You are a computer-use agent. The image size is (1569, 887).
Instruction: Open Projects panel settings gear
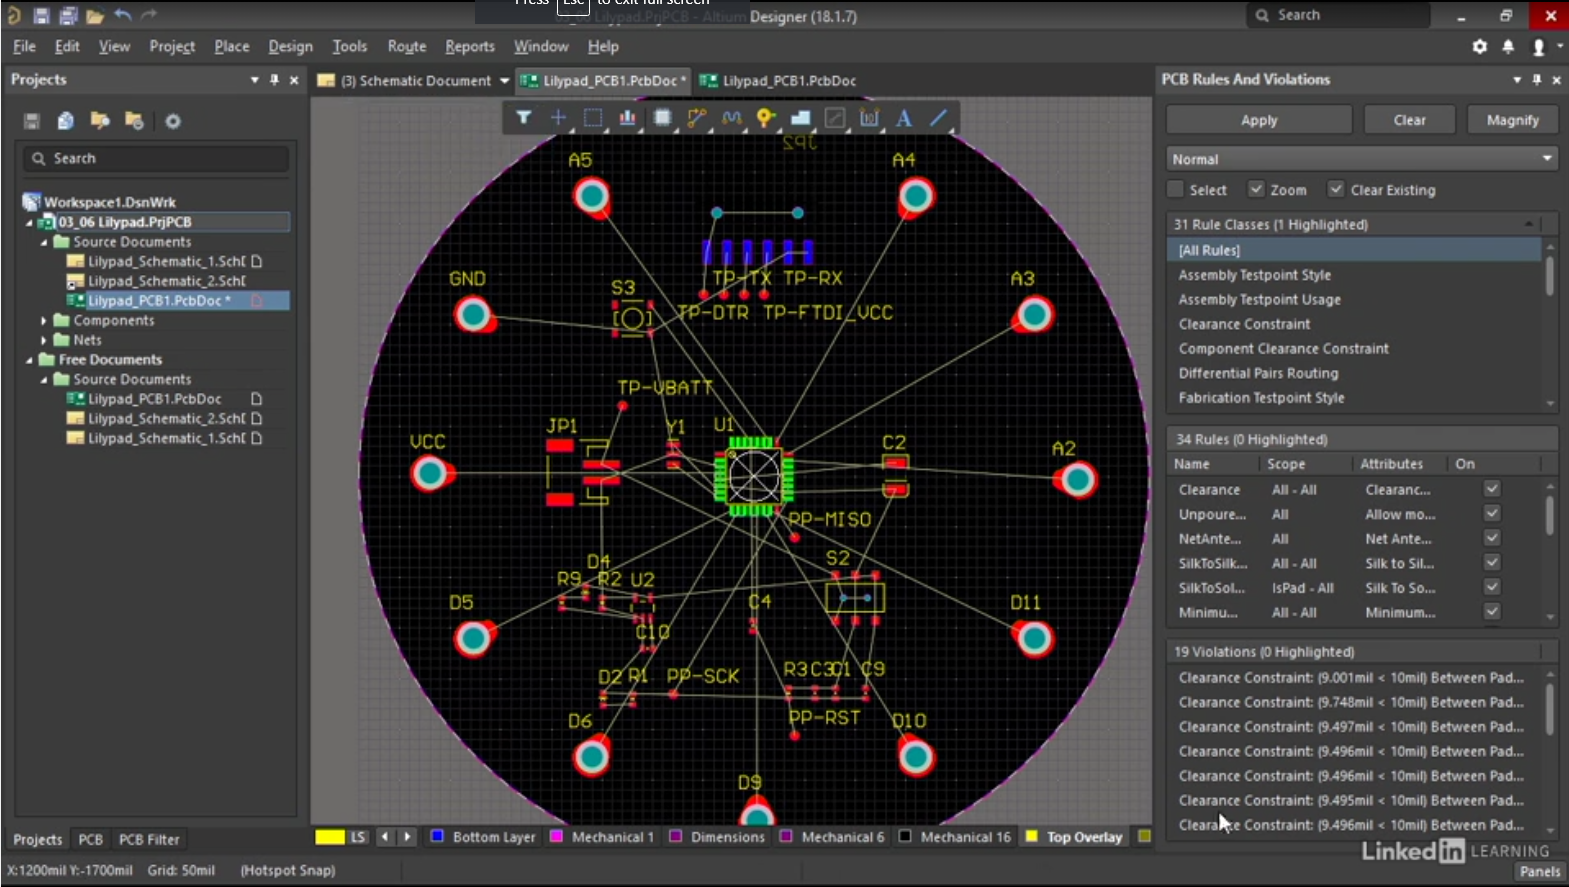click(x=173, y=121)
